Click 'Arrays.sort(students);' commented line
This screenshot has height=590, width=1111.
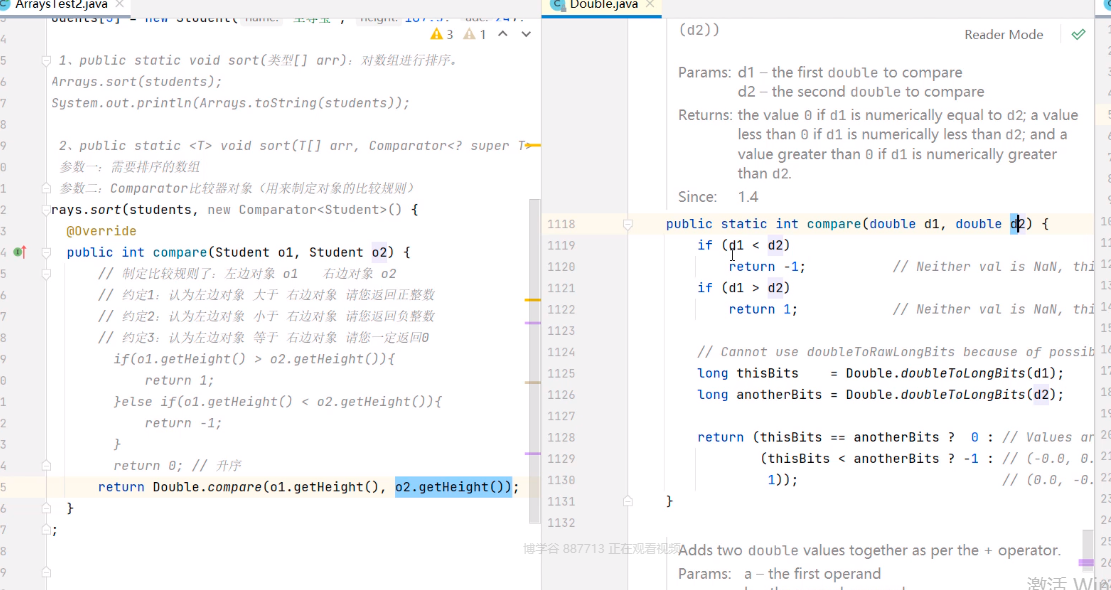[x=137, y=81]
